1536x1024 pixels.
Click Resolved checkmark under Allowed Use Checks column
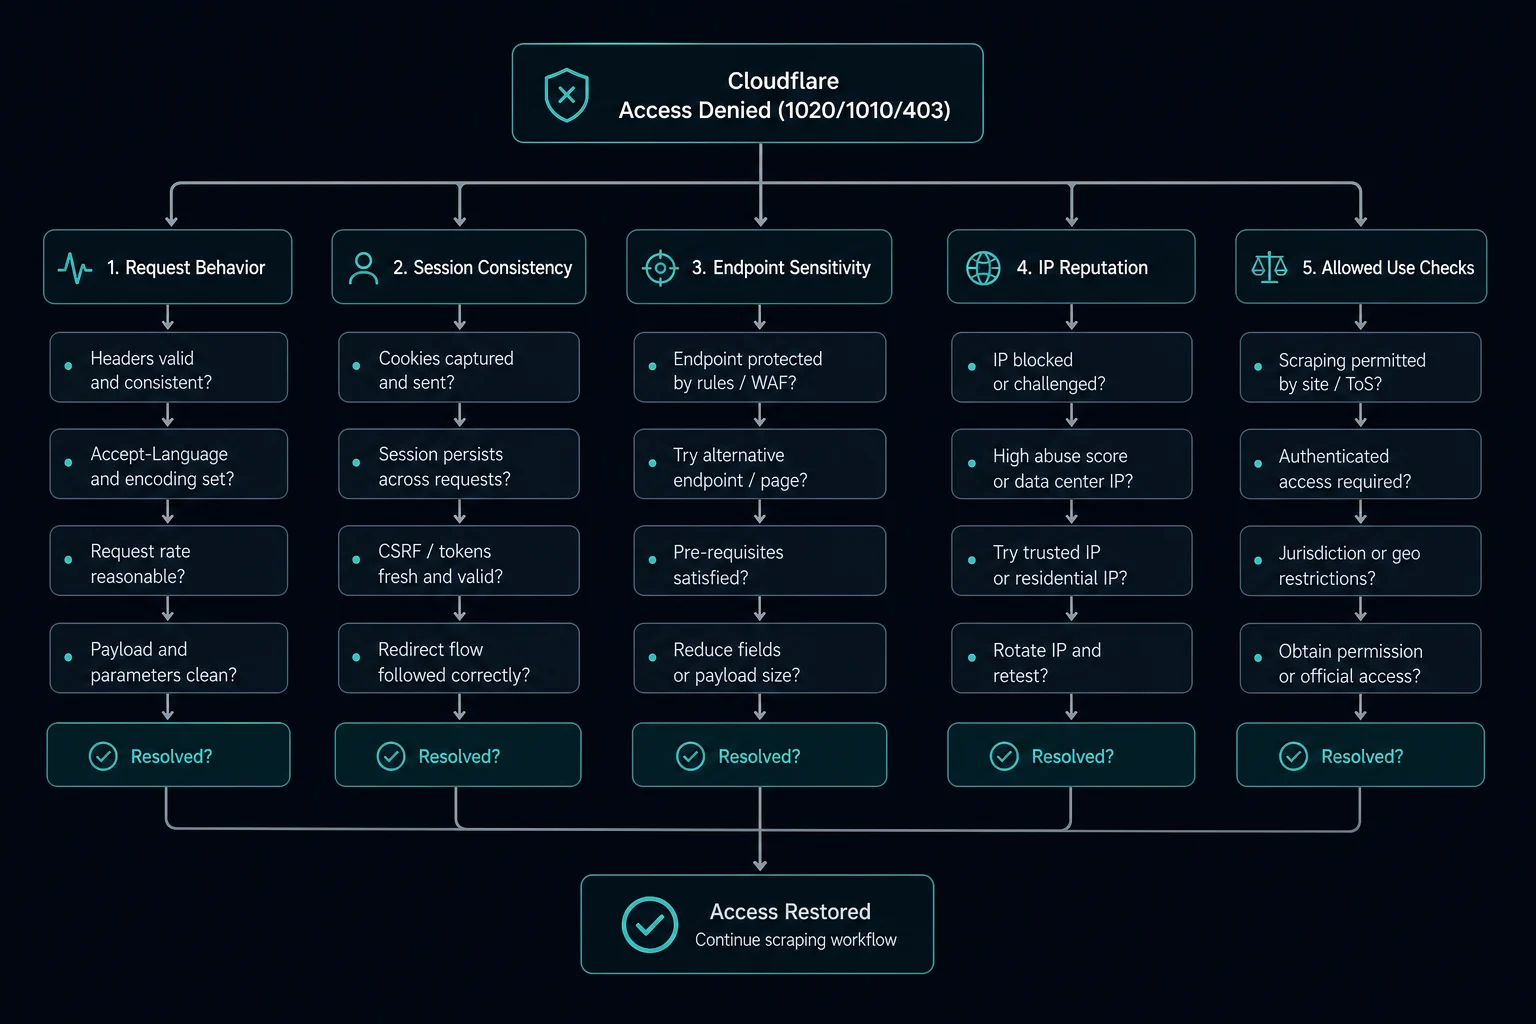pyautogui.click(x=1294, y=756)
